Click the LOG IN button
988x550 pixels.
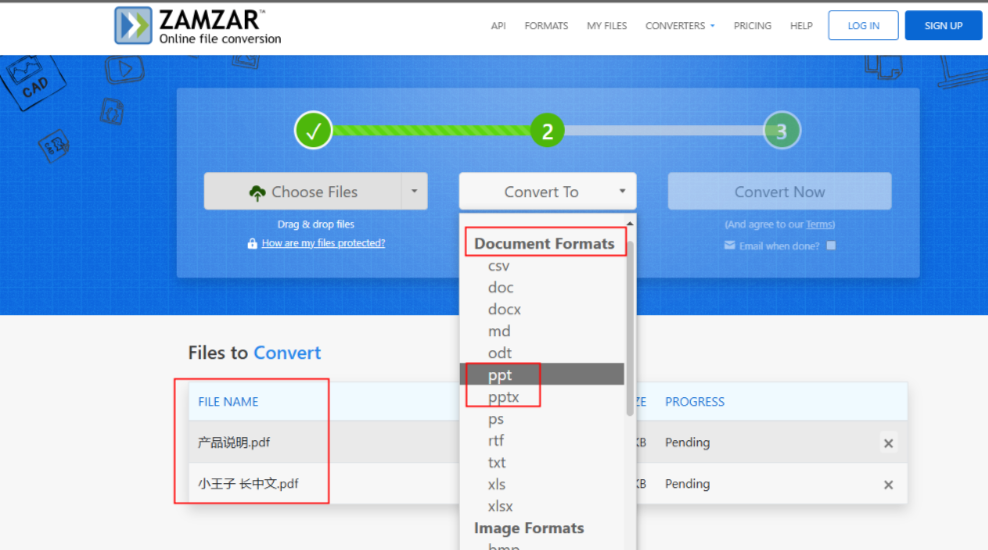pyautogui.click(x=863, y=25)
